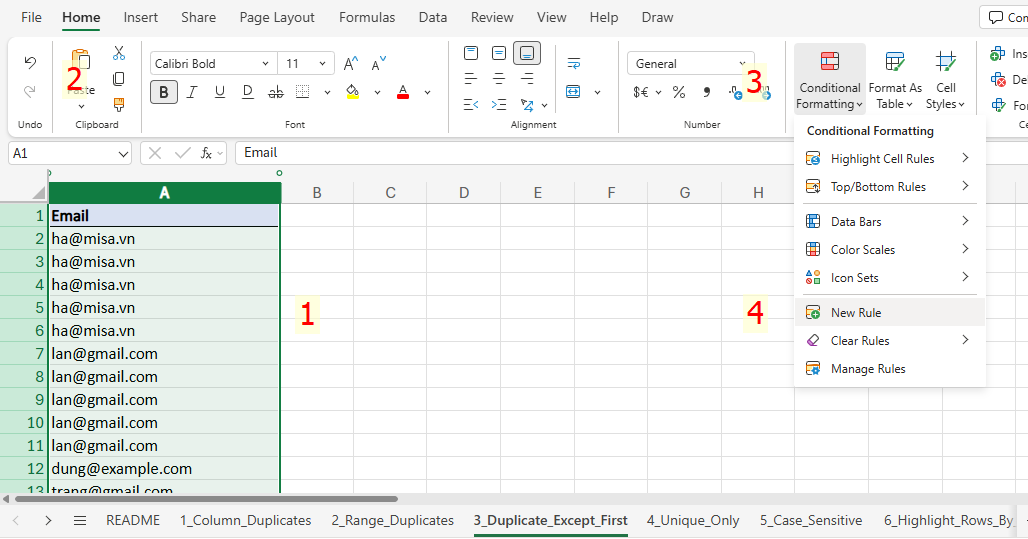Screen dimensions: 1028x539
Task: Align text right
Action: (x=527, y=79)
